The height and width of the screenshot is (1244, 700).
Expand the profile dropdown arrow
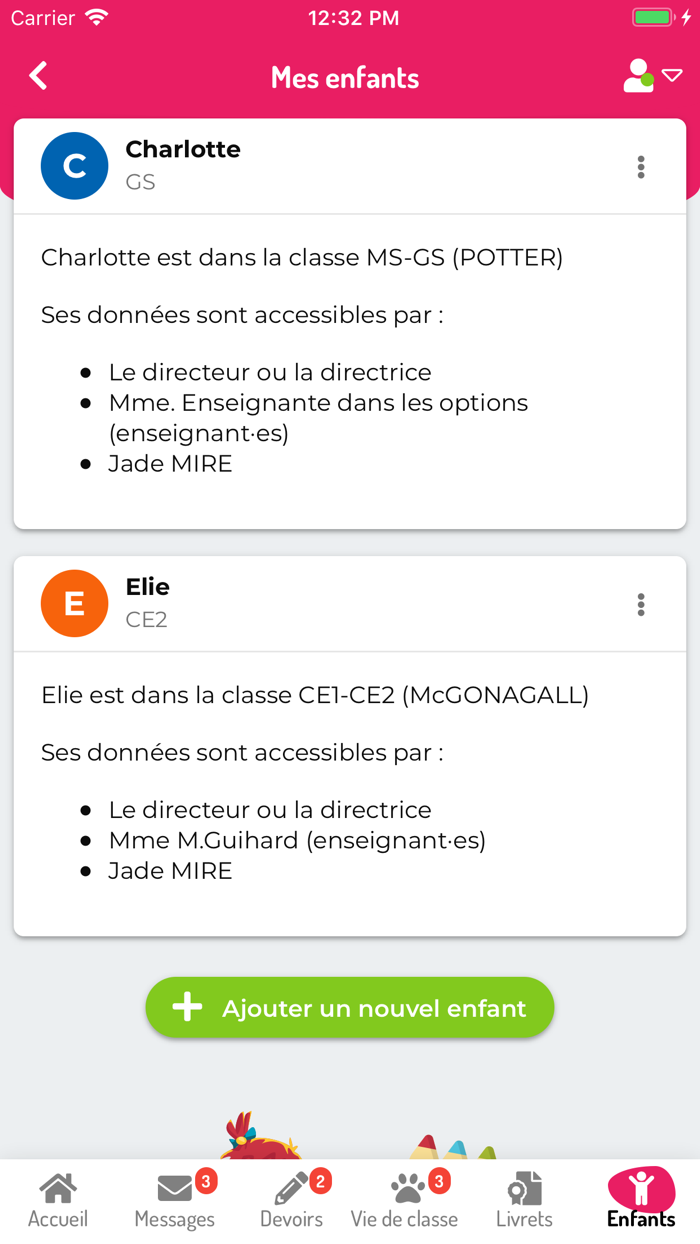click(670, 75)
